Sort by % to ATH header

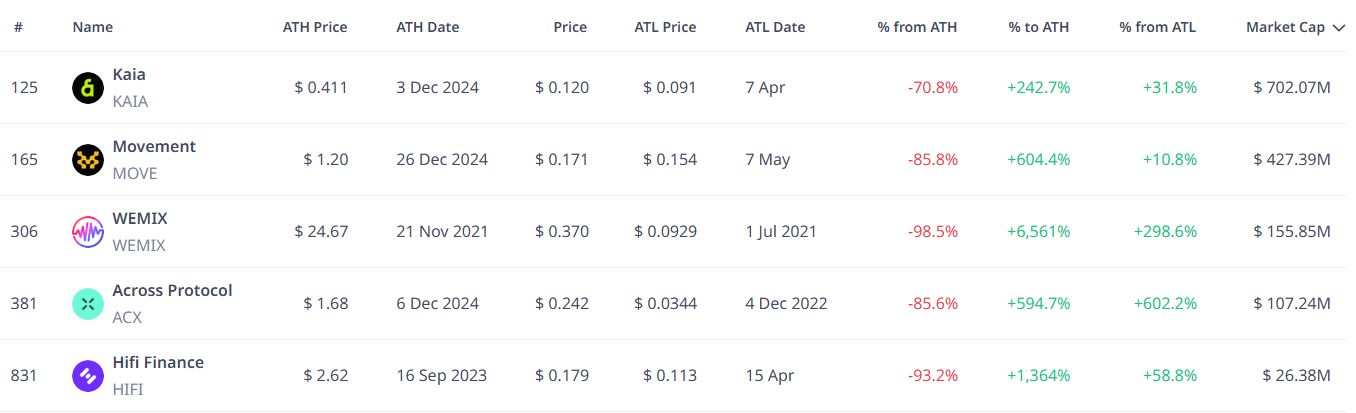pyautogui.click(x=1039, y=27)
